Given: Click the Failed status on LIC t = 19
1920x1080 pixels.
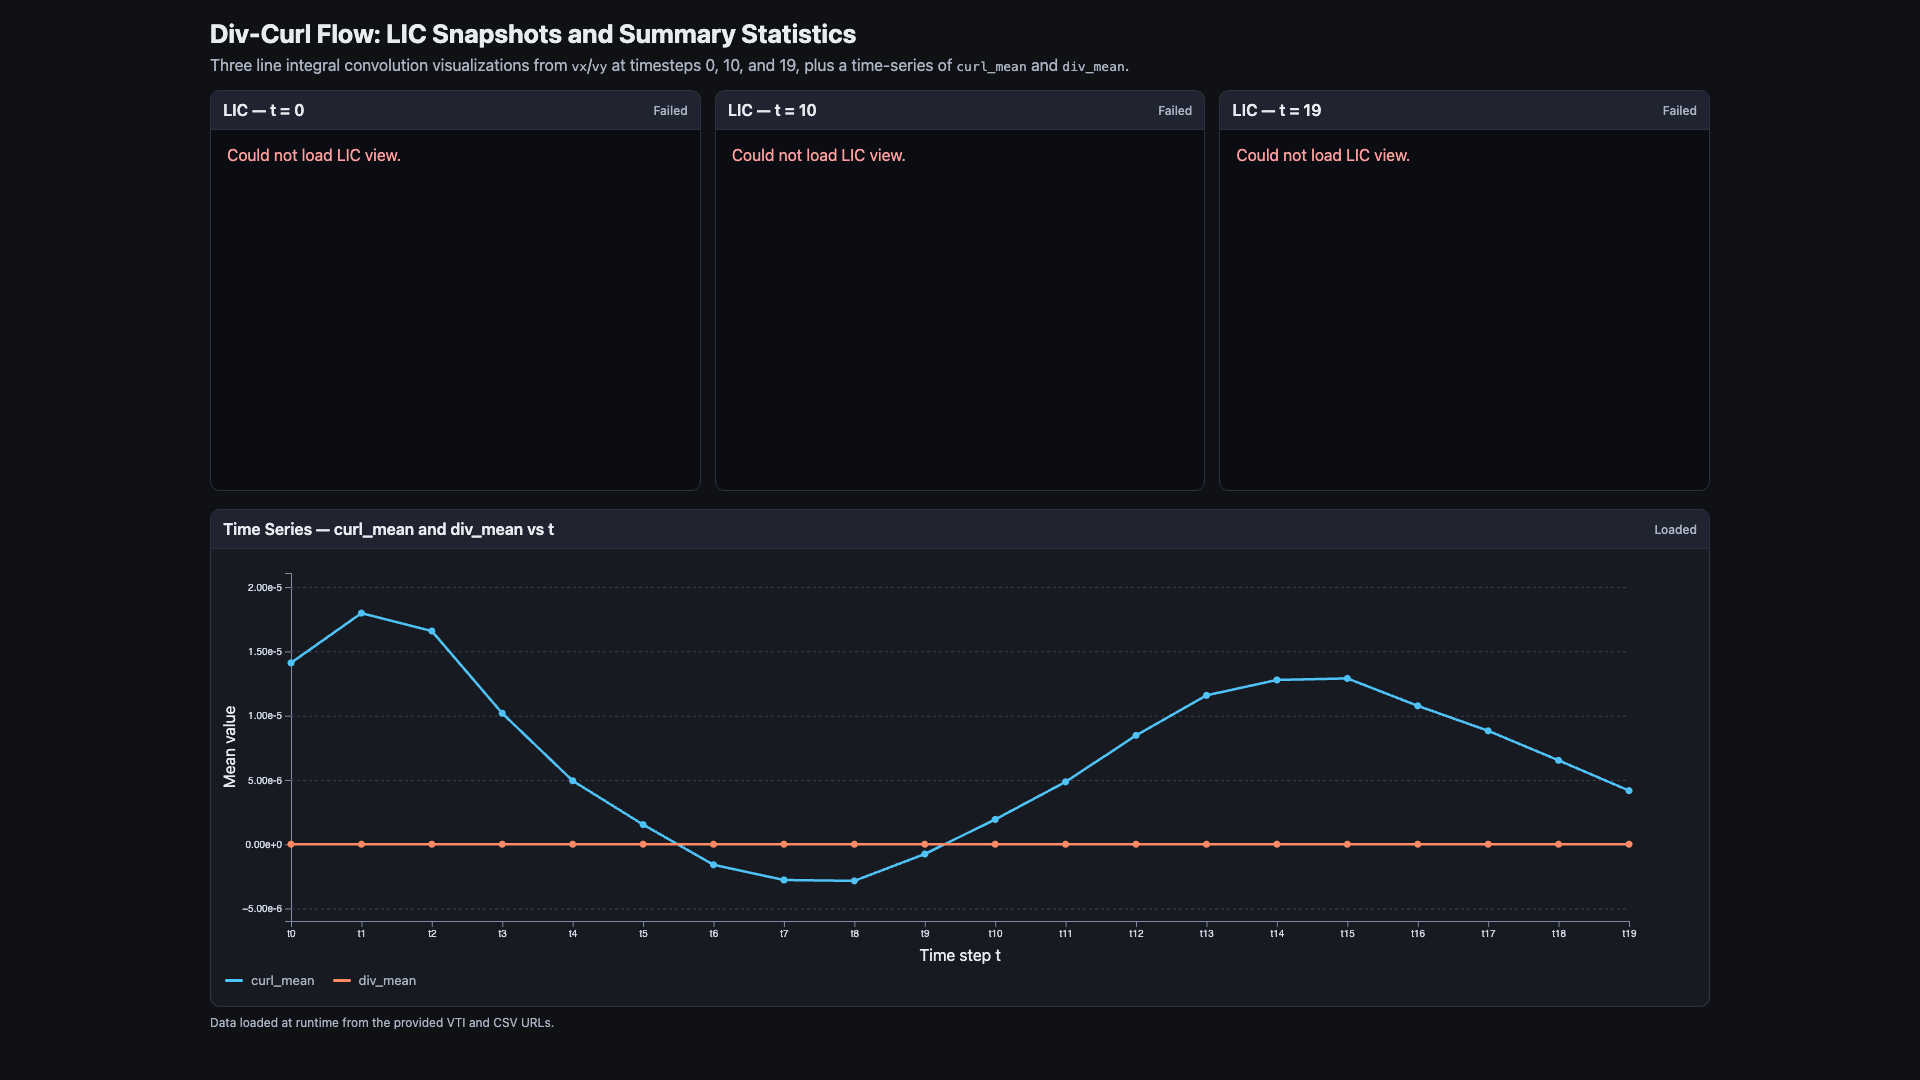Looking at the screenshot, I should (x=1679, y=111).
